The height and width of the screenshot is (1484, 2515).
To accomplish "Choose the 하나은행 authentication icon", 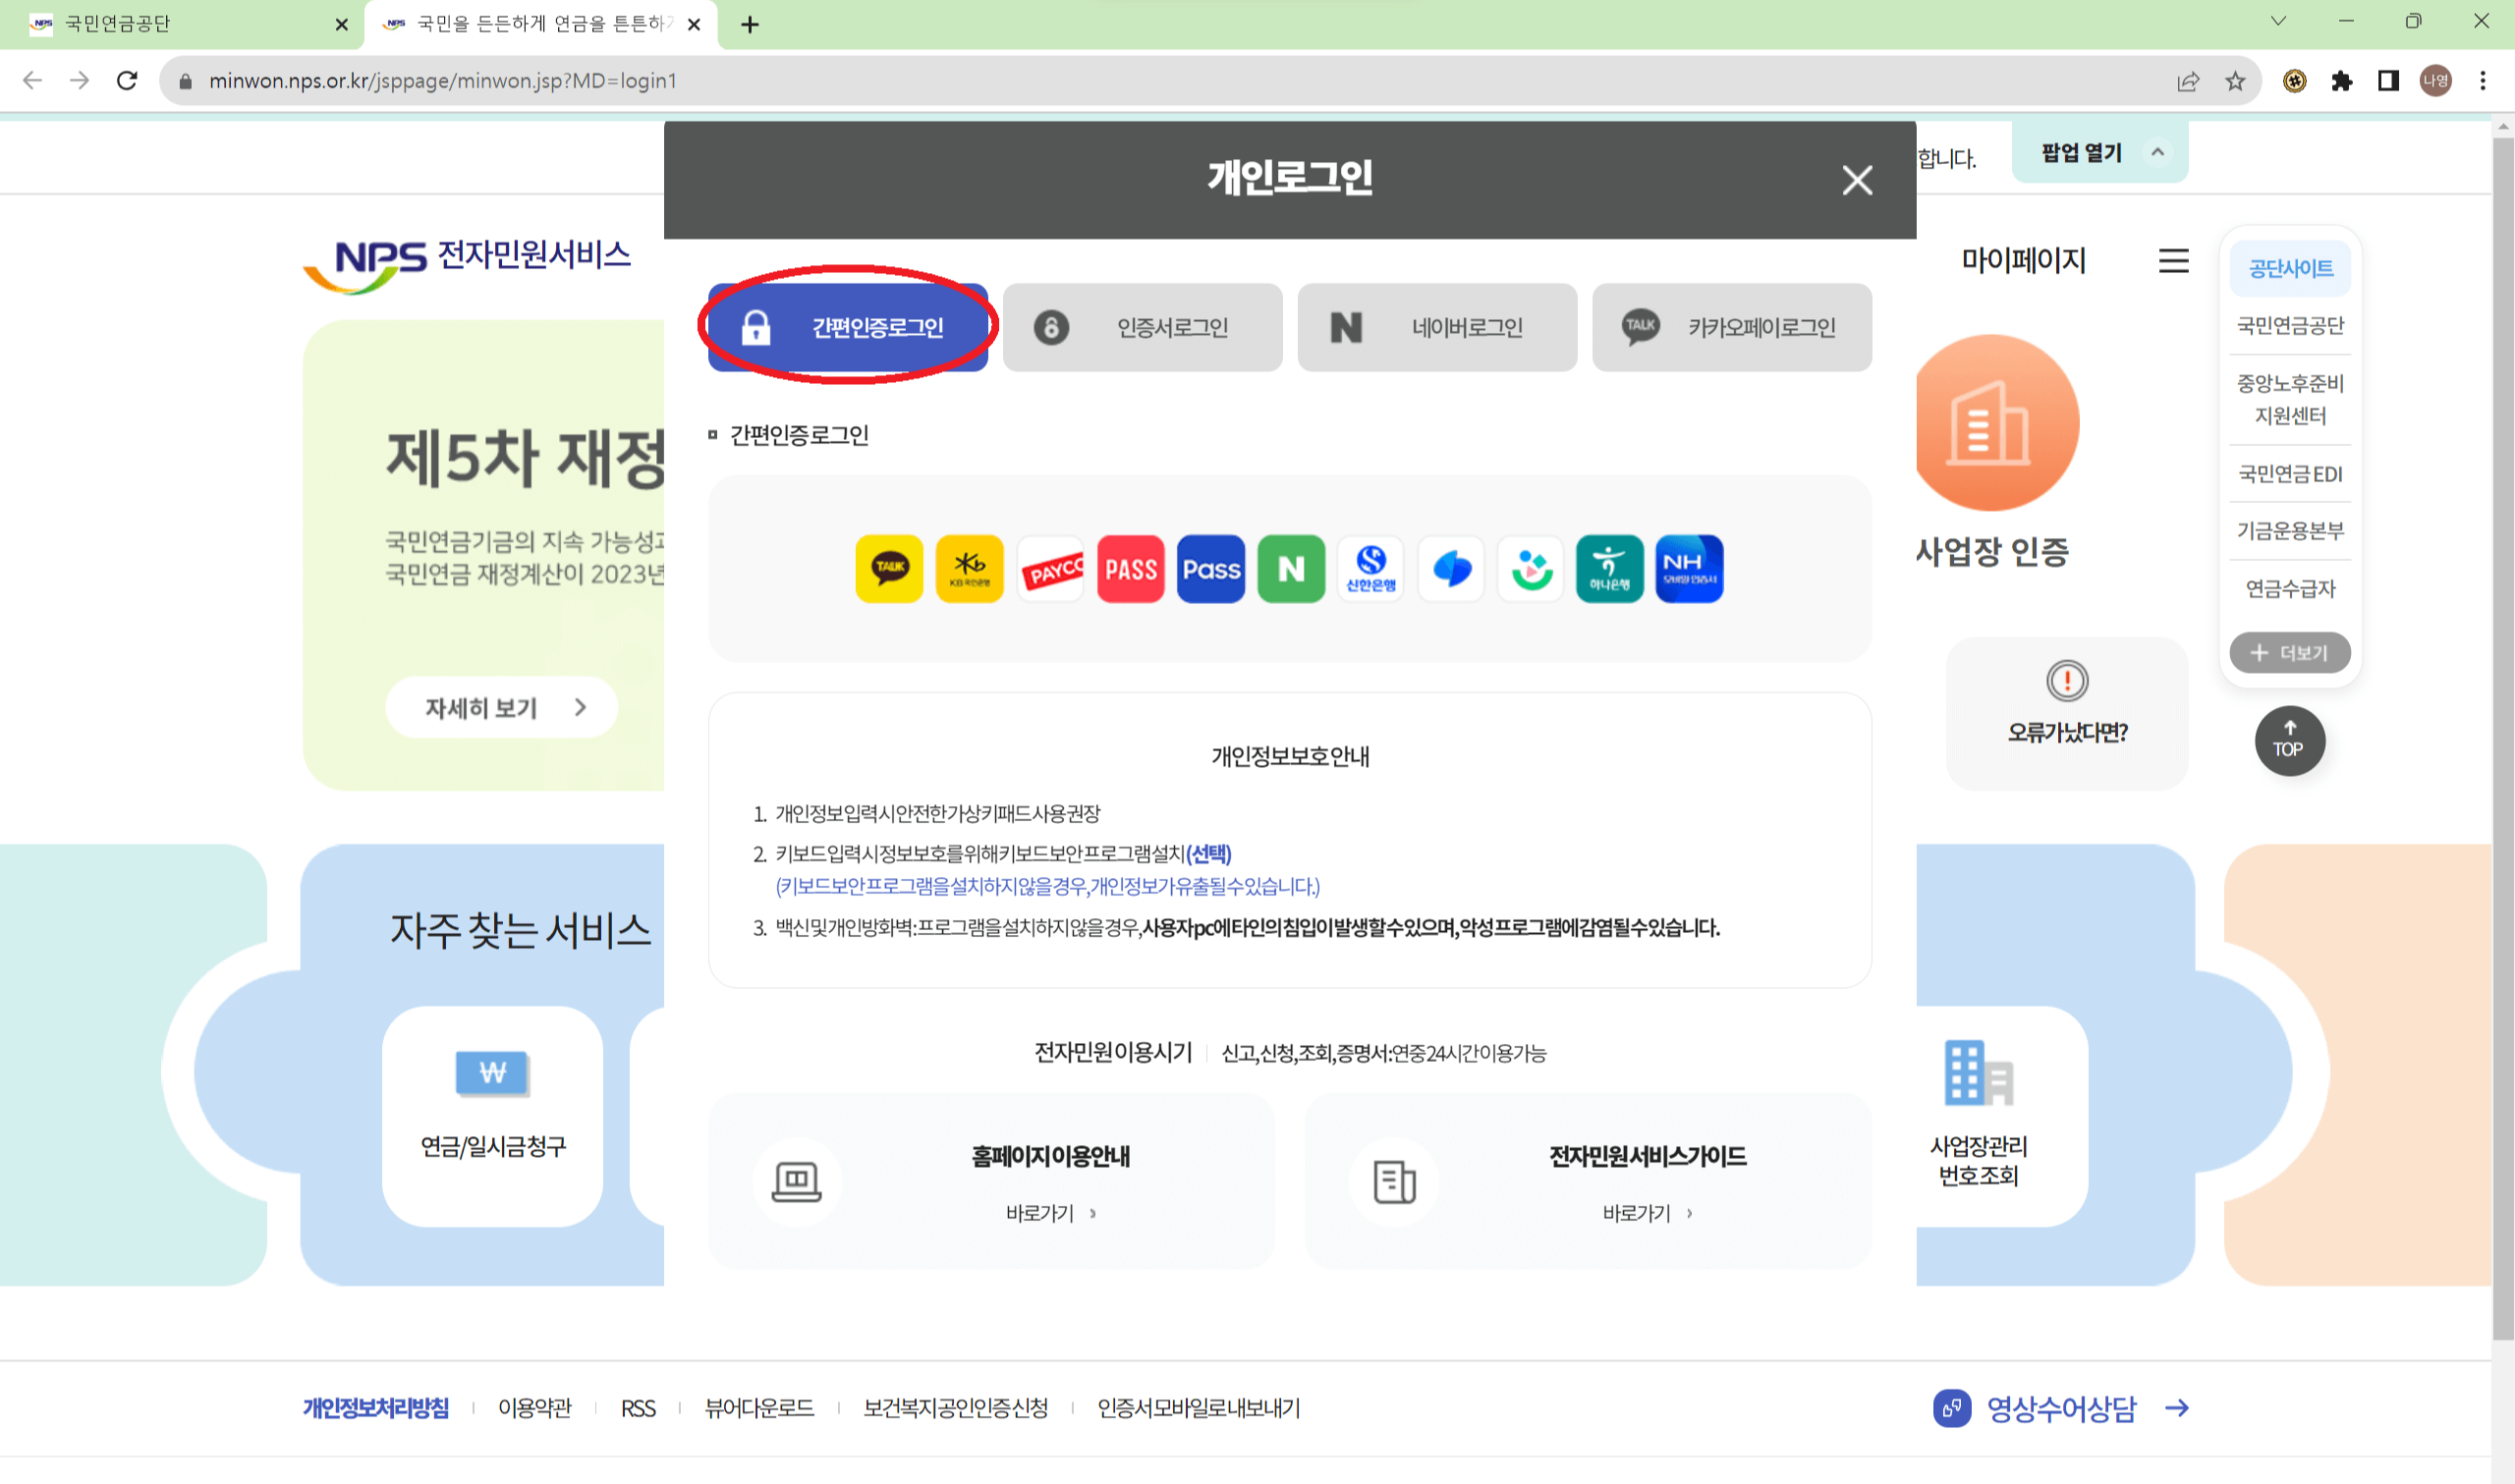I will pyautogui.click(x=1610, y=569).
